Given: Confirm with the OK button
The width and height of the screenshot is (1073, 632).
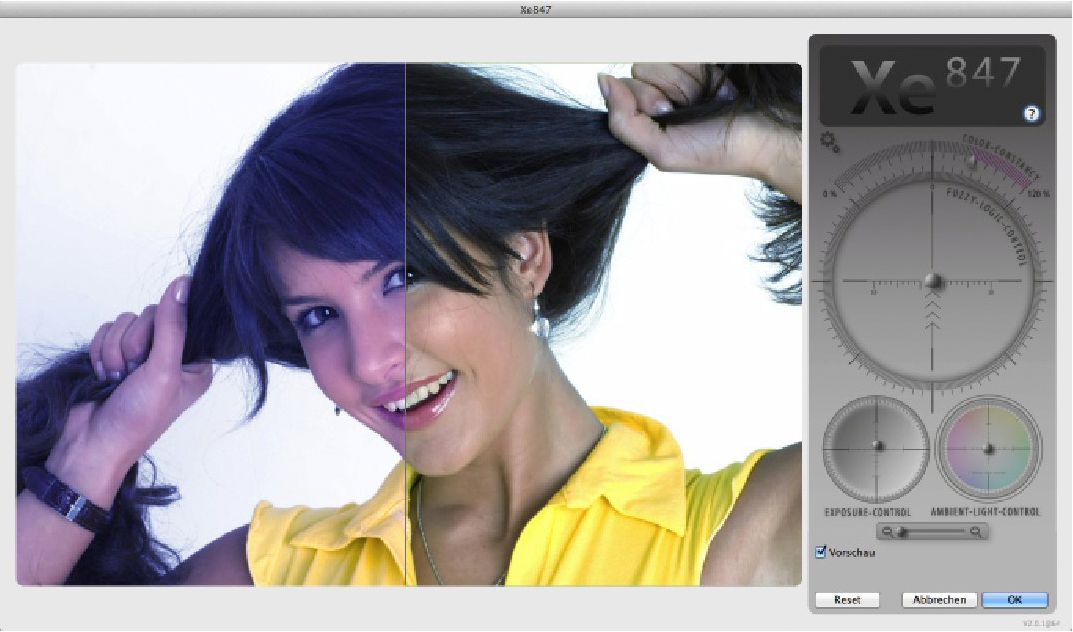Looking at the screenshot, I should 1015,600.
